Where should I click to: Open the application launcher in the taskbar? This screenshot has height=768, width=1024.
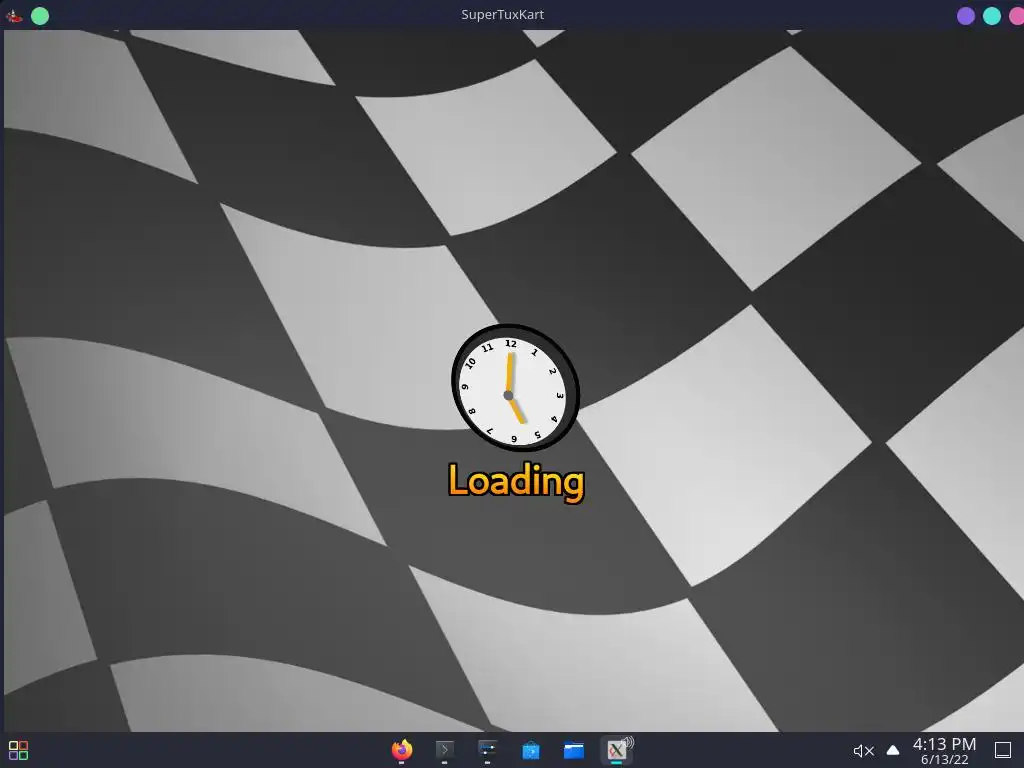point(18,750)
